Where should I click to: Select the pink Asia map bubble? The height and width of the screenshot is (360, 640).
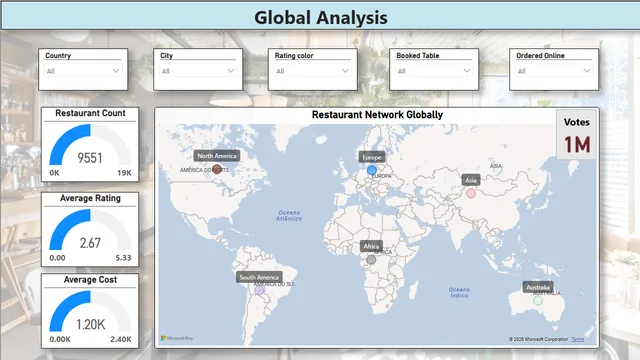(x=471, y=193)
